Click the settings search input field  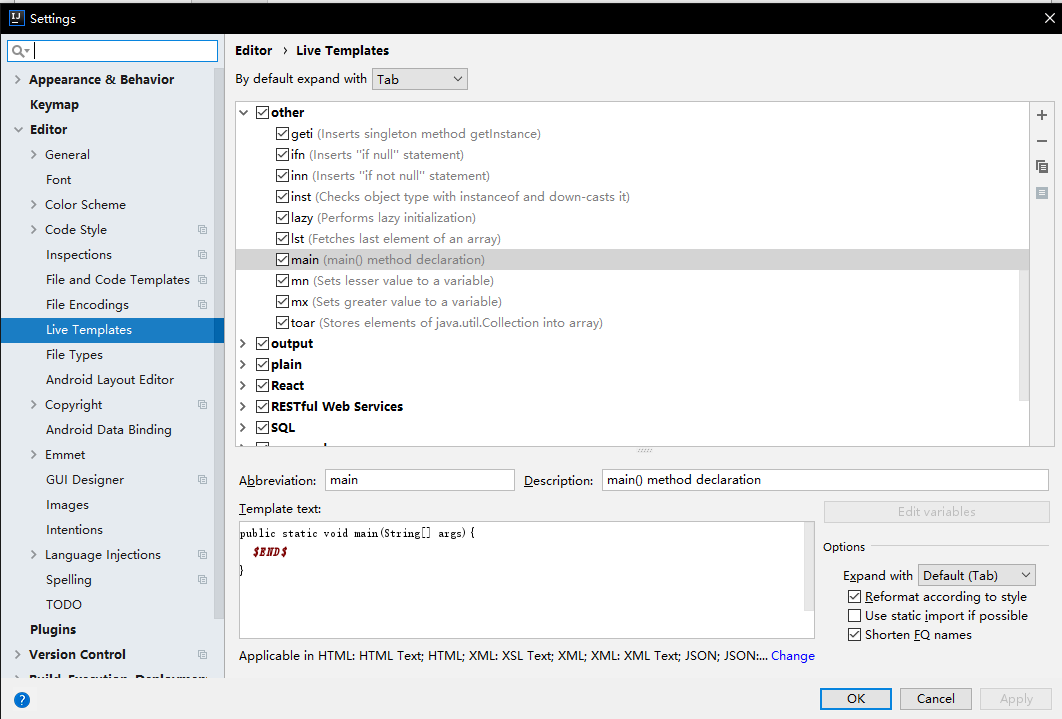click(112, 51)
